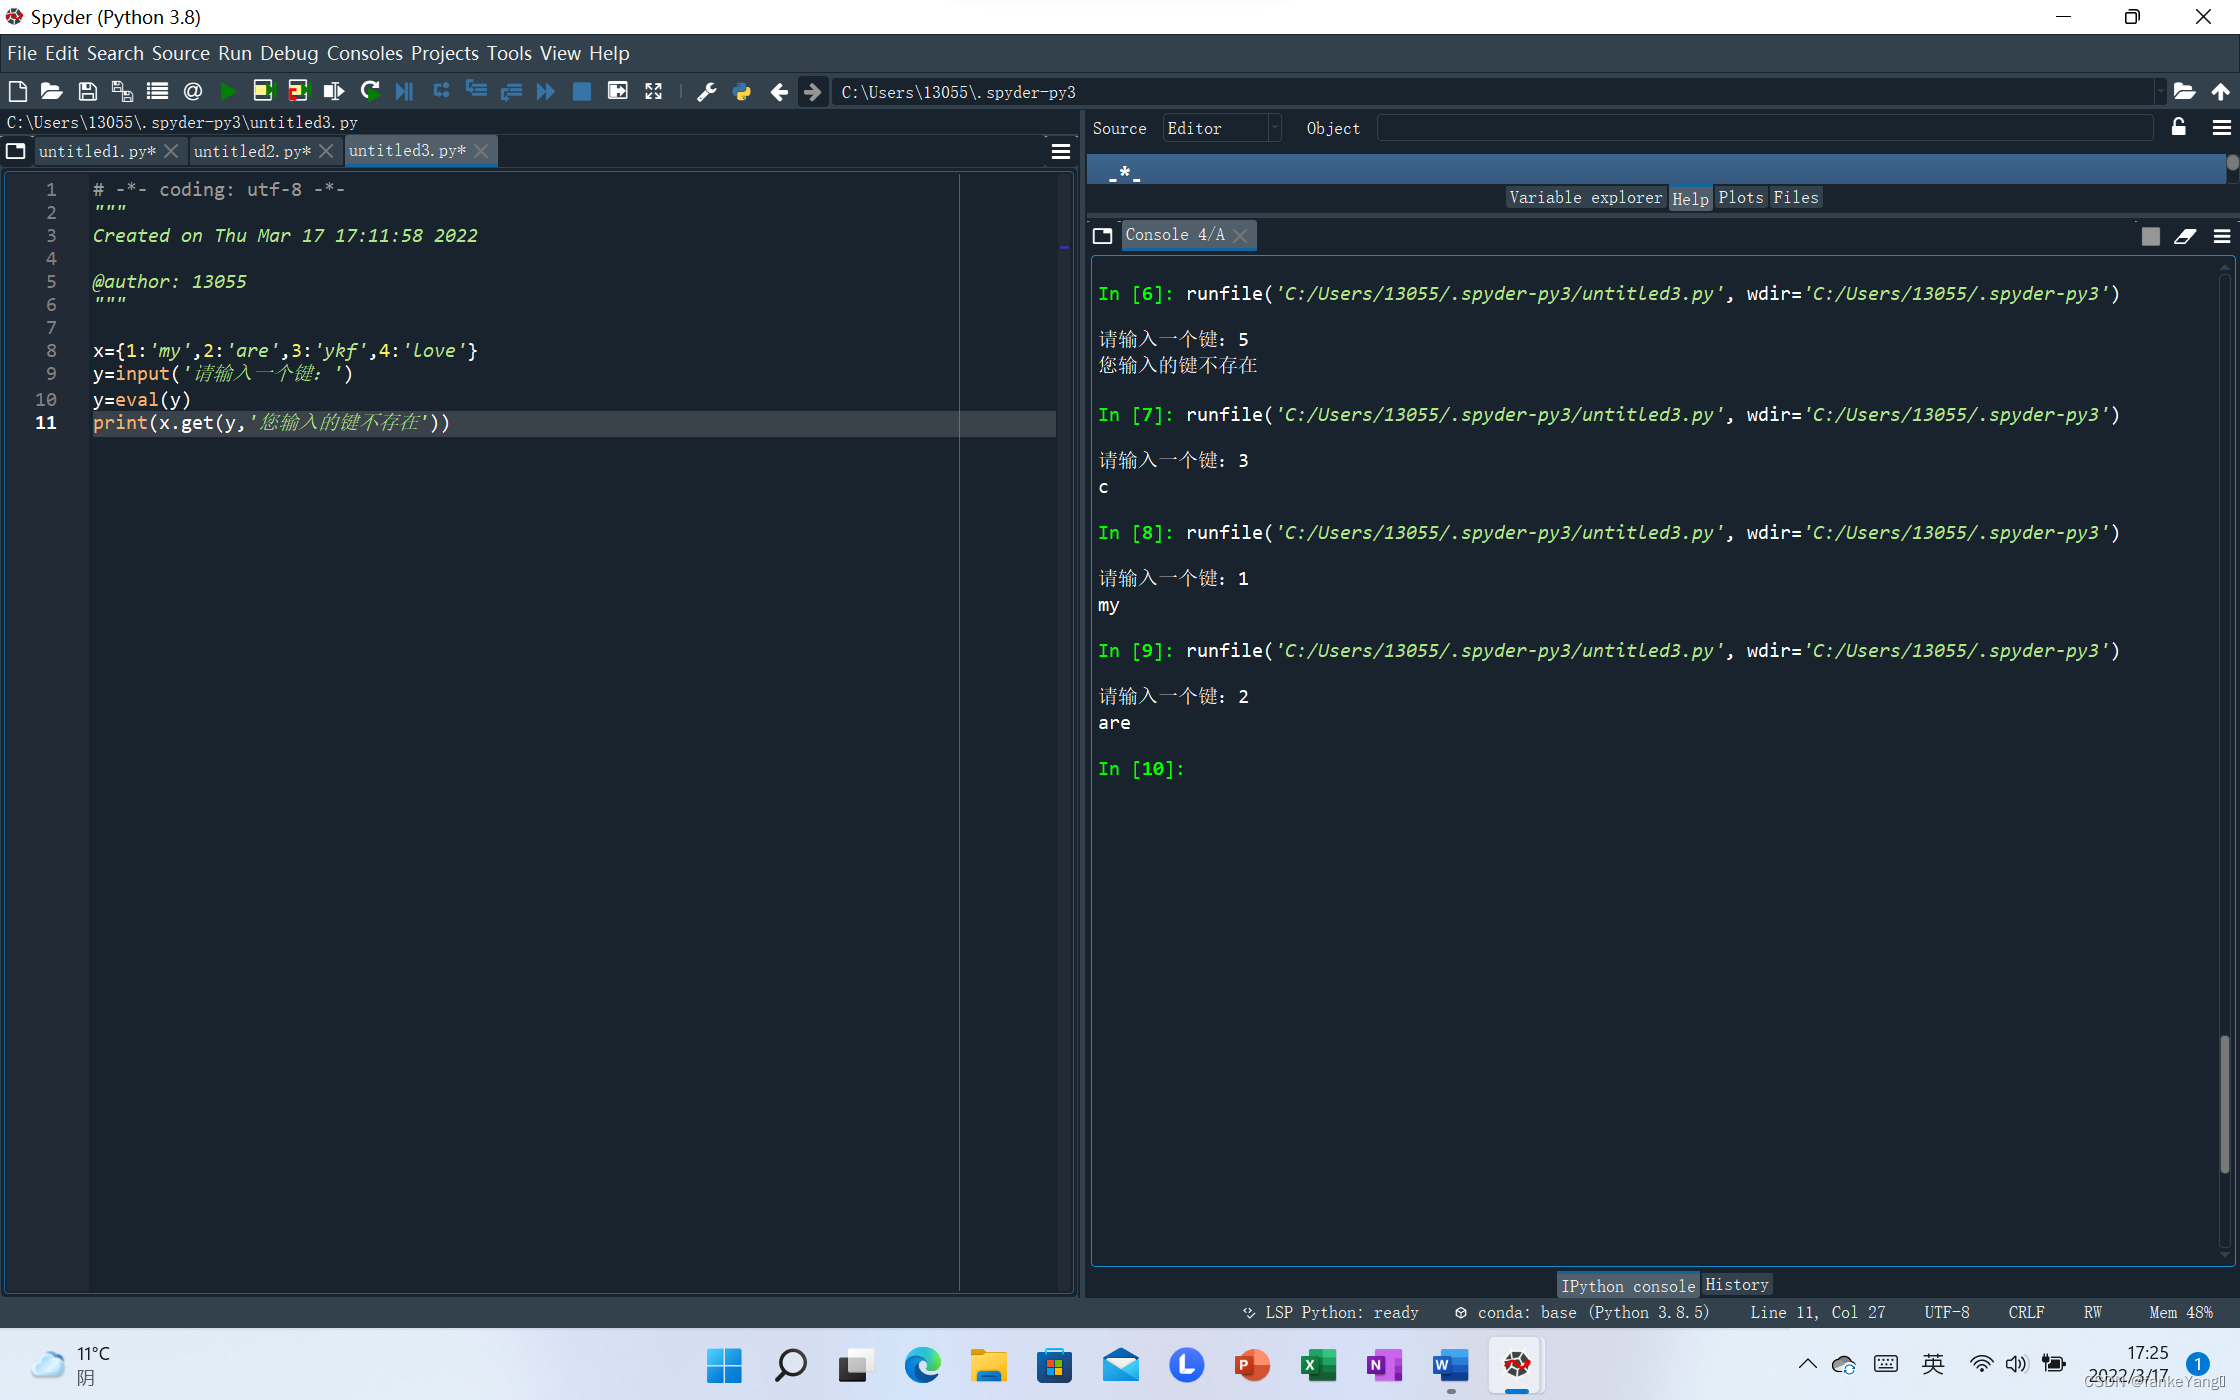
Task: Toggle the Help pane lock icon
Action: 2178,127
